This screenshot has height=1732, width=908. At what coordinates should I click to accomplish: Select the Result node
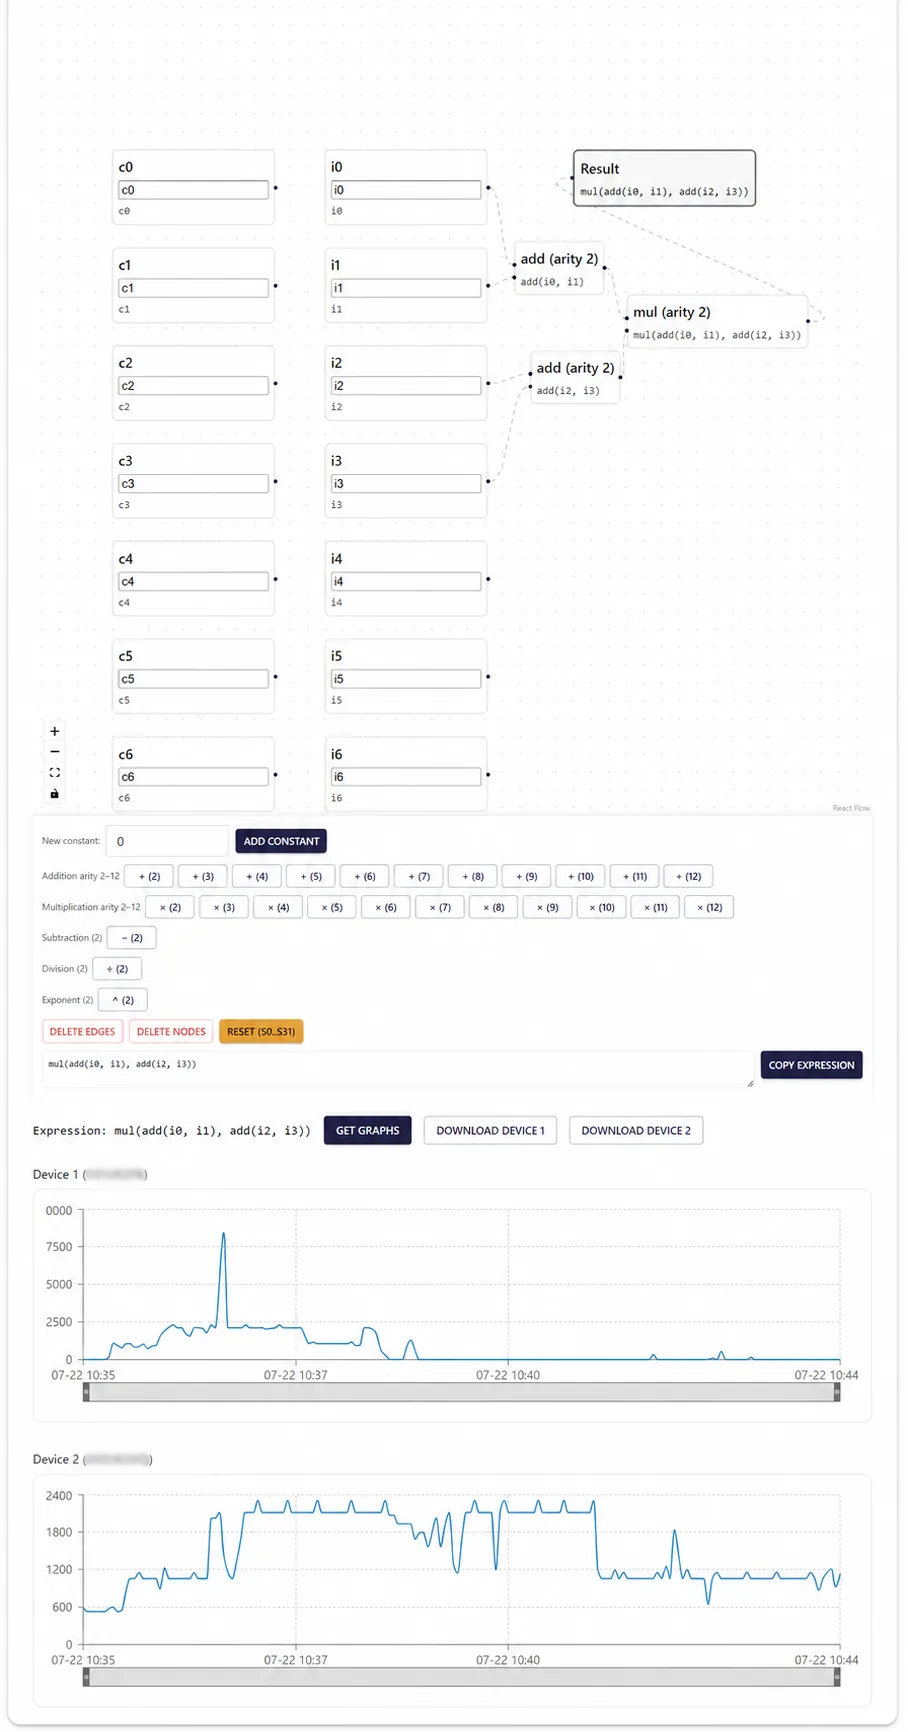pyautogui.click(x=664, y=178)
